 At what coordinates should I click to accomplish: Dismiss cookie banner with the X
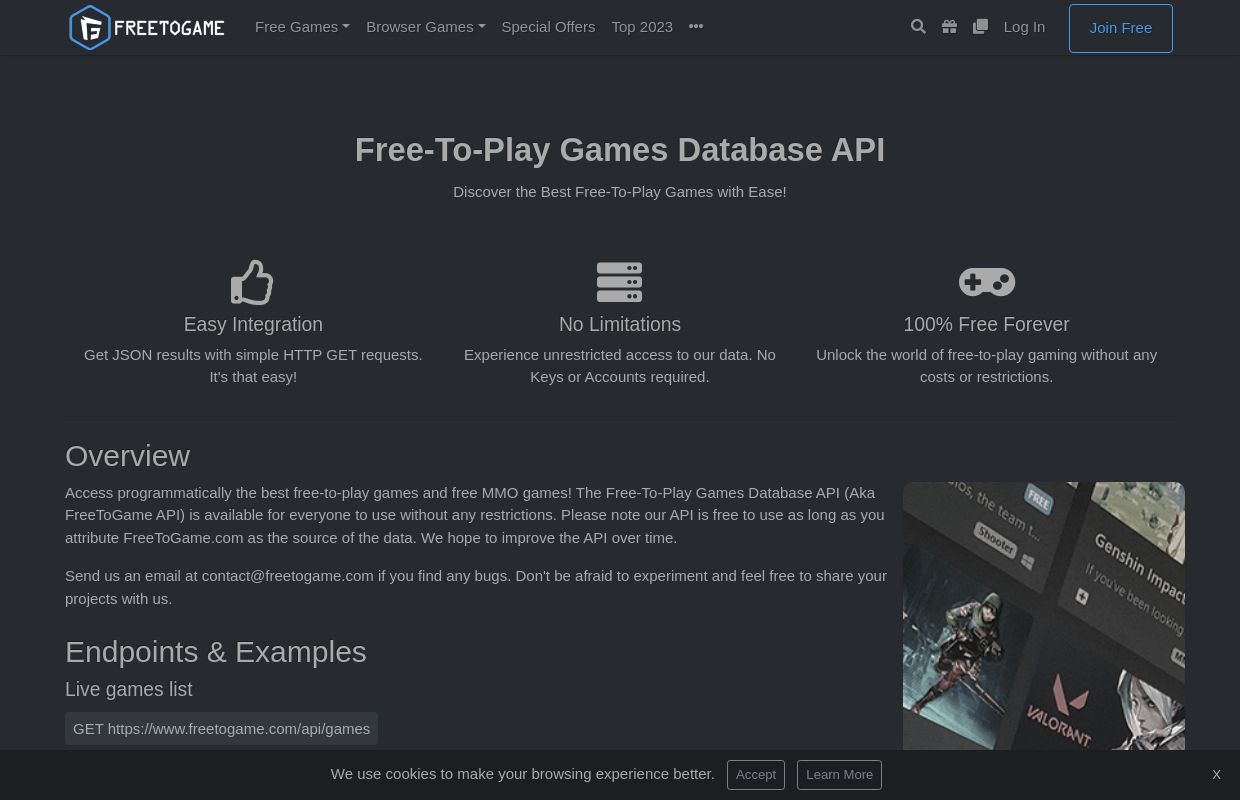click(1216, 775)
